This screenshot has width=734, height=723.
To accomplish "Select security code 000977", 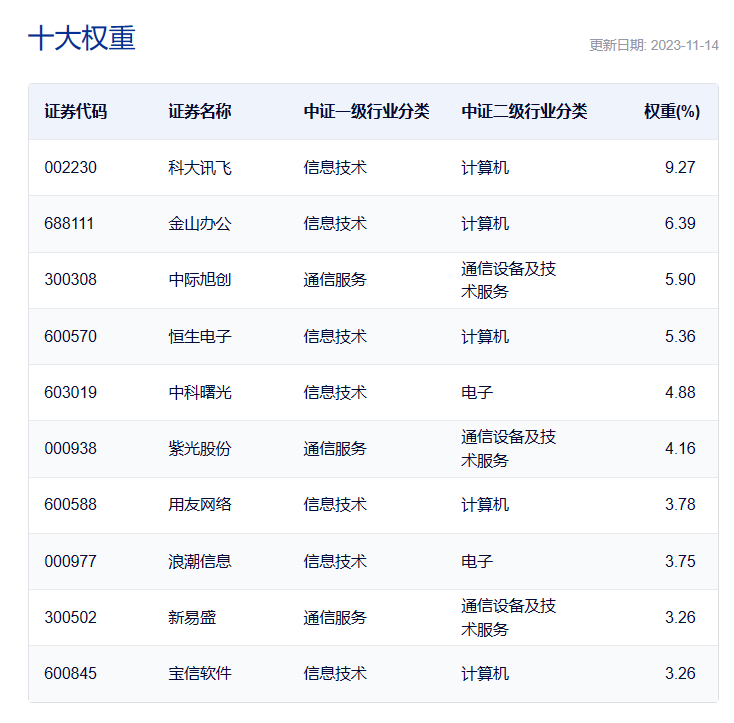I will tap(71, 561).
